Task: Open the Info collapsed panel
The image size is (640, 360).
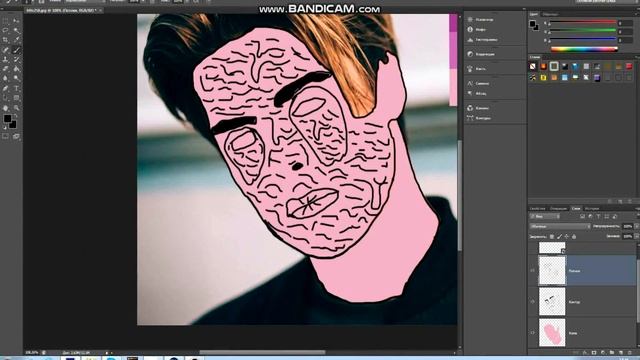Action: (x=476, y=29)
